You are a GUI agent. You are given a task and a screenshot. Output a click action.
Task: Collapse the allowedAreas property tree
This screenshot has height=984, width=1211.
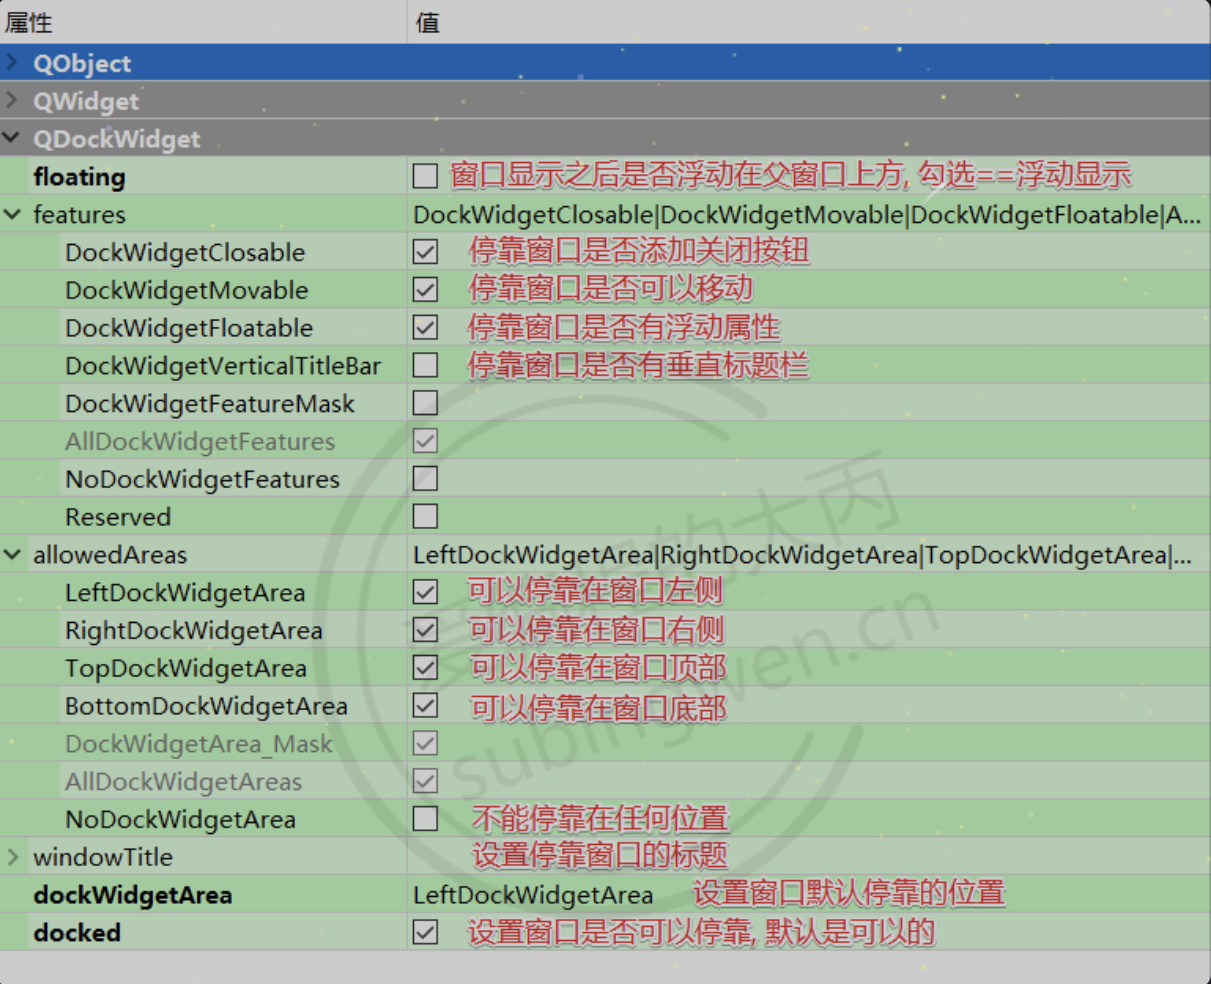click(12, 555)
